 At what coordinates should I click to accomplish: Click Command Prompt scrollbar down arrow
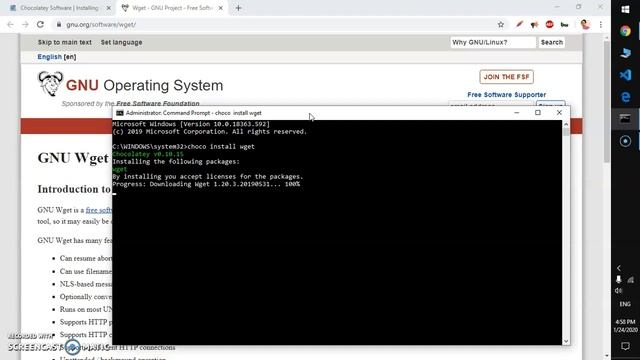pos(566,341)
